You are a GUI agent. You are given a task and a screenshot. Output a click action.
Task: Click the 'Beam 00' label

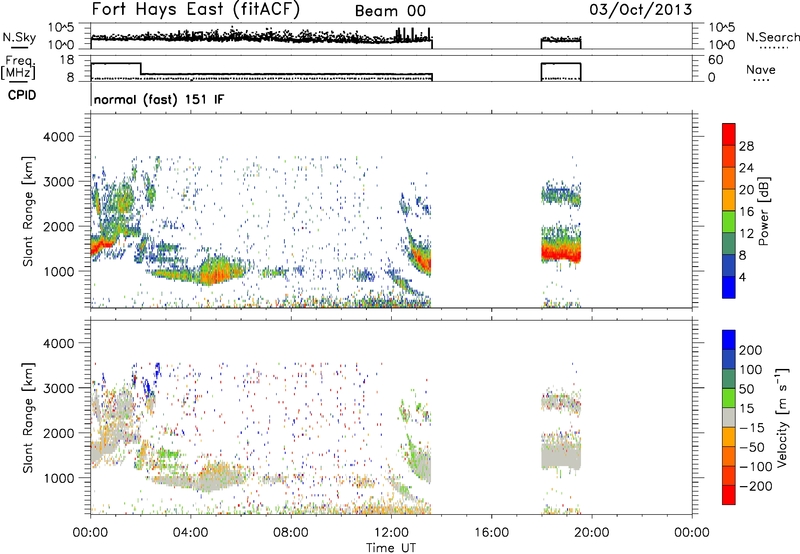(x=390, y=11)
